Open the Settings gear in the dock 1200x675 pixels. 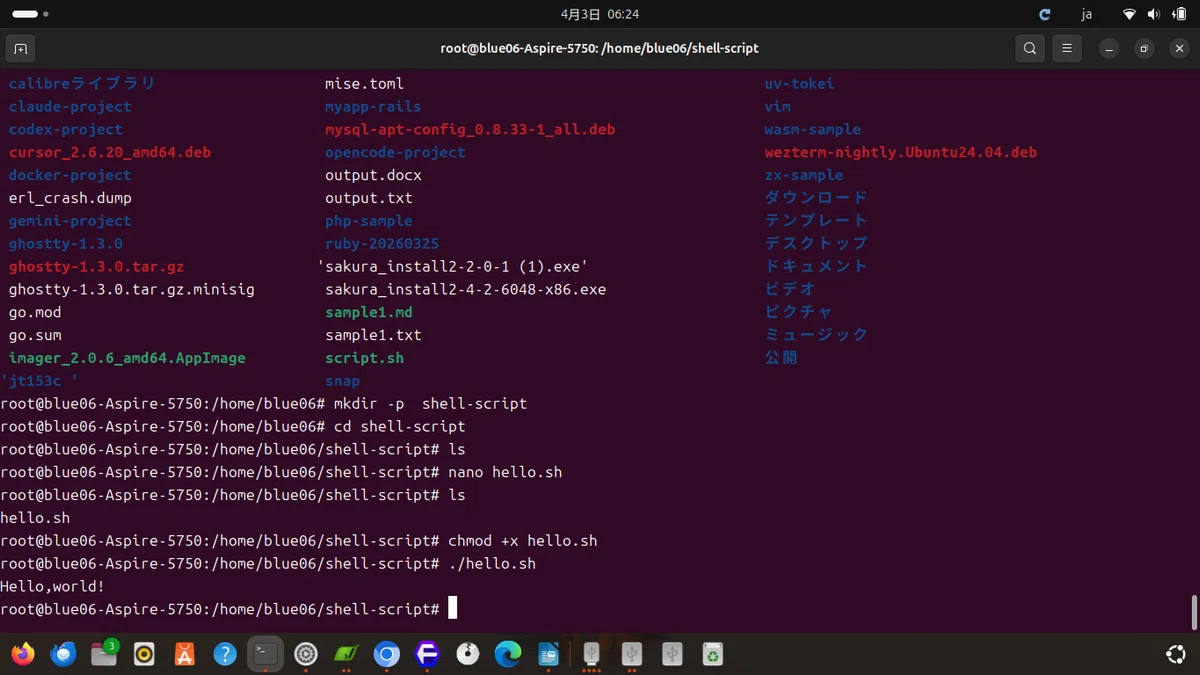[306, 654]
